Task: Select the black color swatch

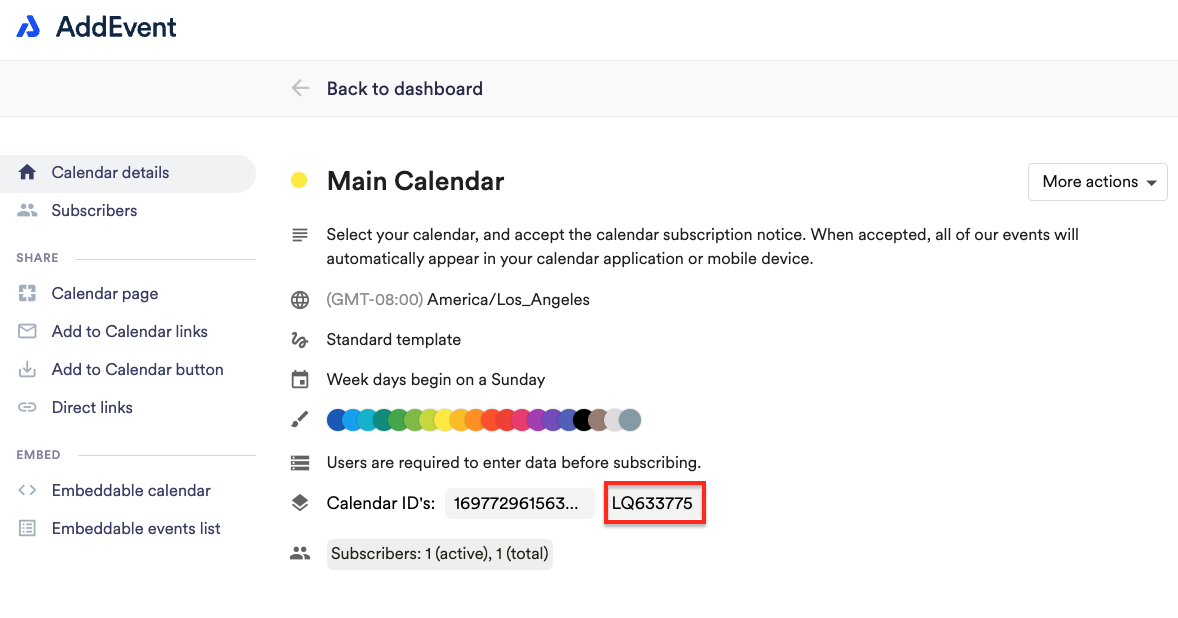Action: [x=583, y=420]
